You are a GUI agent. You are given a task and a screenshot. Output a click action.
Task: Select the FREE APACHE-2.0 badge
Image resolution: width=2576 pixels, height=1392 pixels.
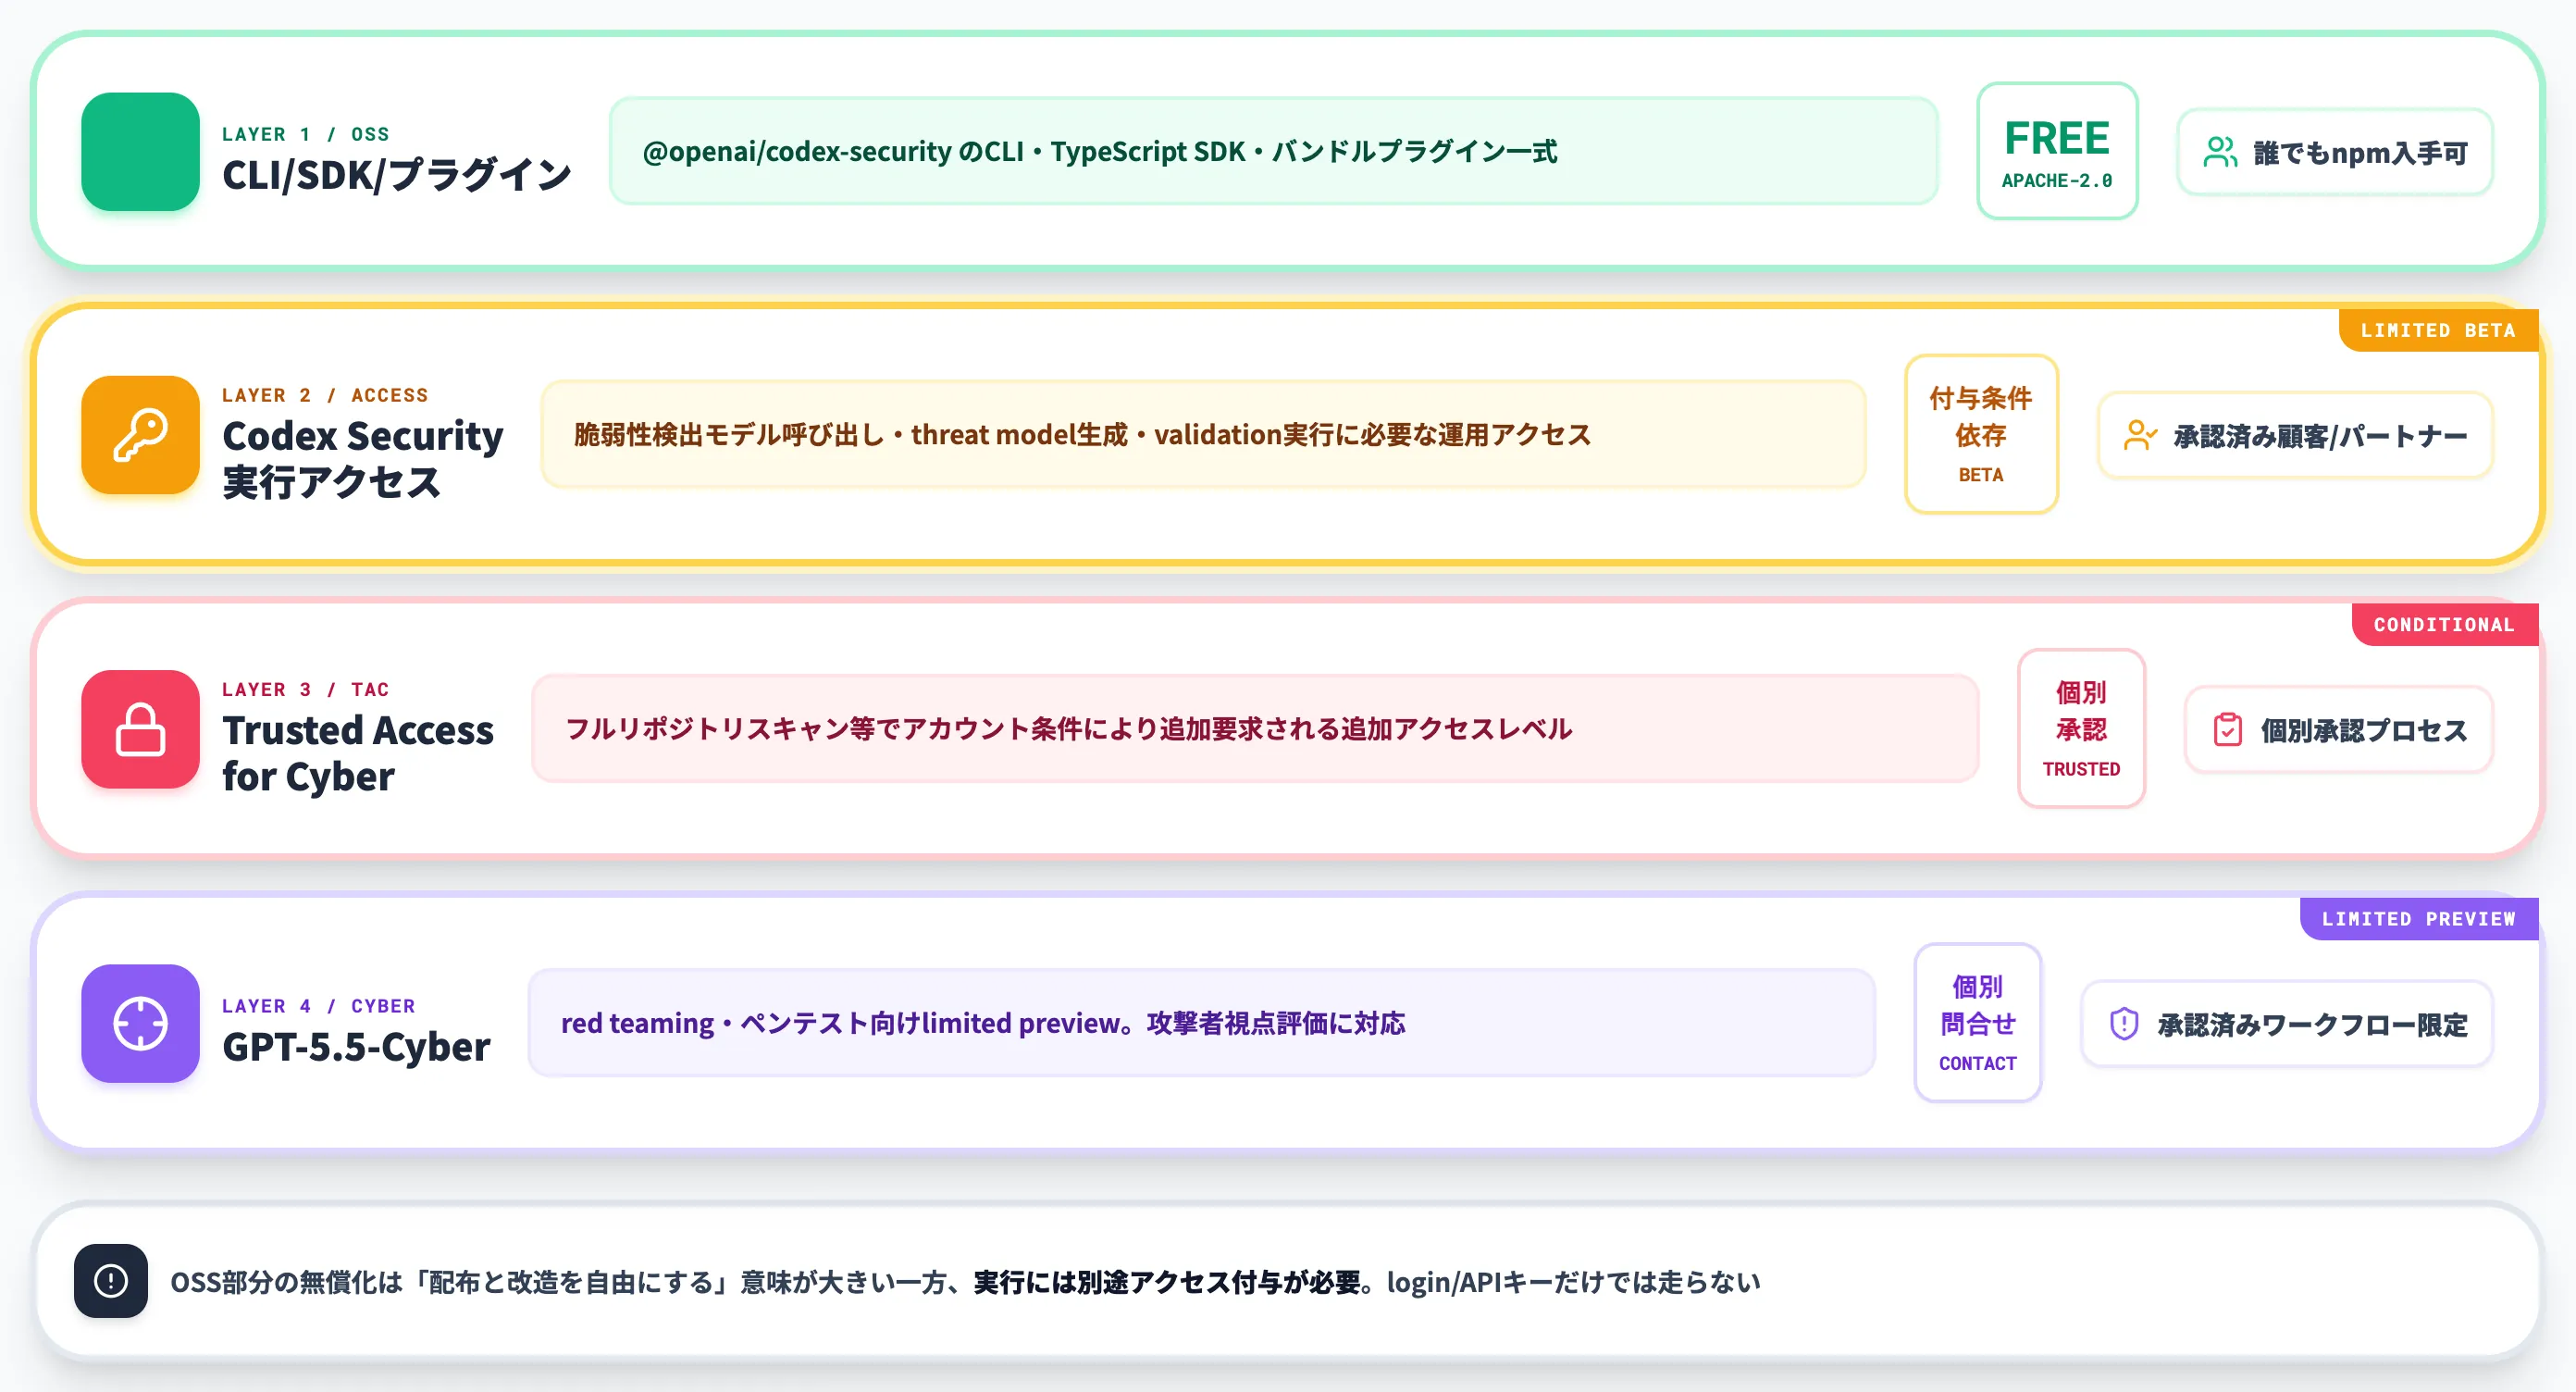click(2057, 151)
